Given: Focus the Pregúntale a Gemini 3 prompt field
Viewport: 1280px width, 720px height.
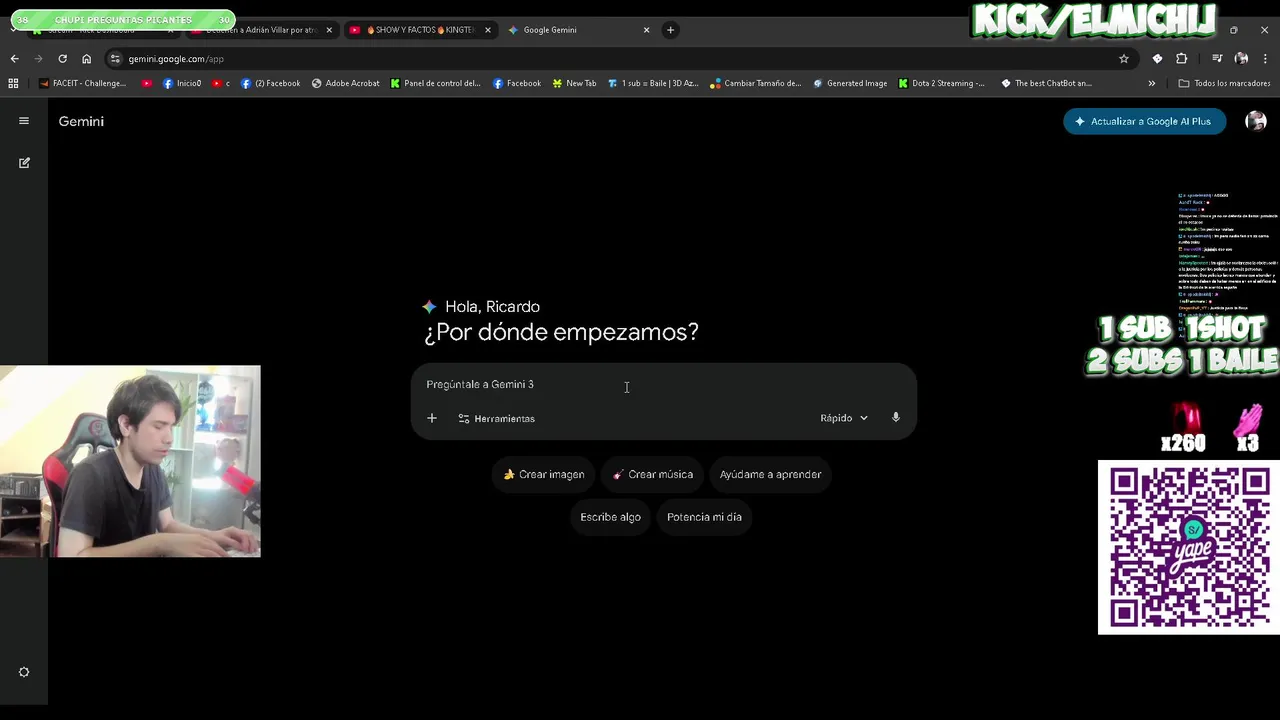Looking at the screenshot, I should pyautogui.click(x=663, y=384).
